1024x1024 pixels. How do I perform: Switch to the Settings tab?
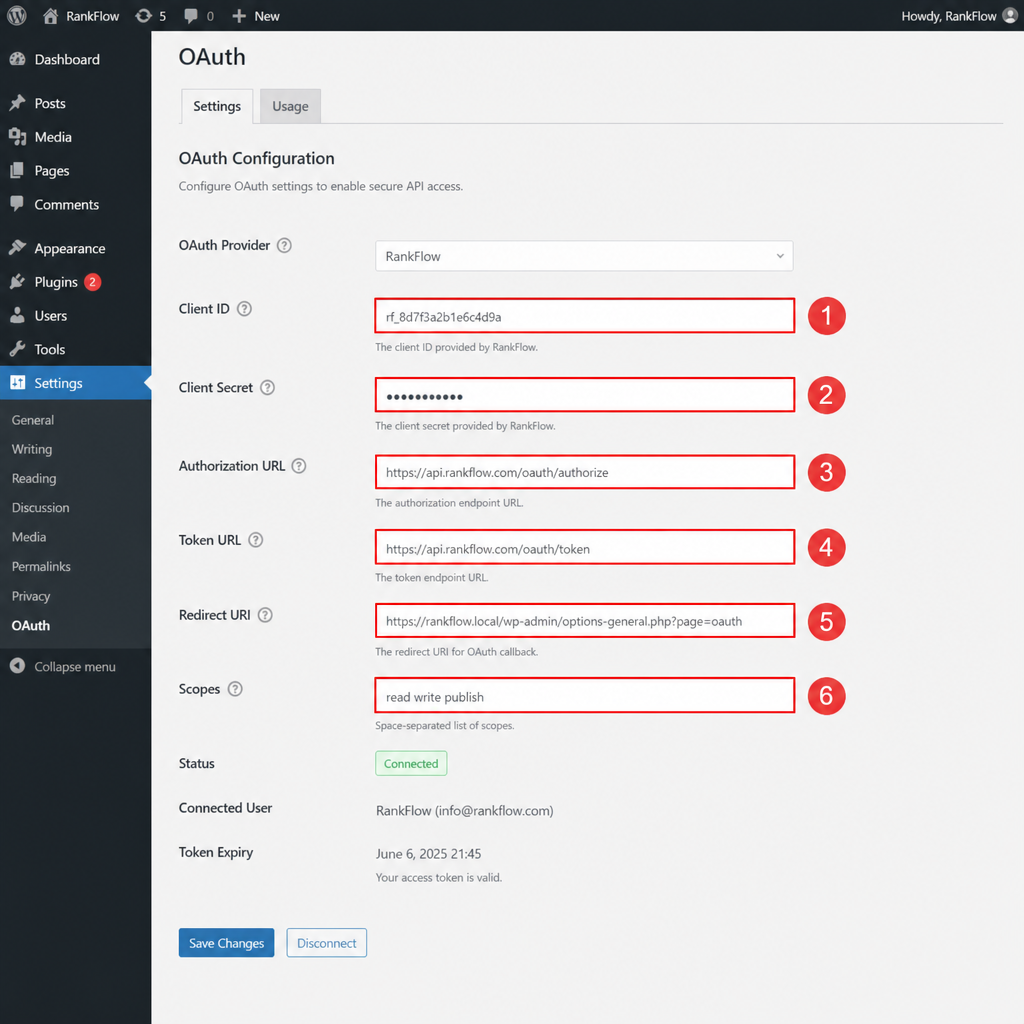[217, 106]
